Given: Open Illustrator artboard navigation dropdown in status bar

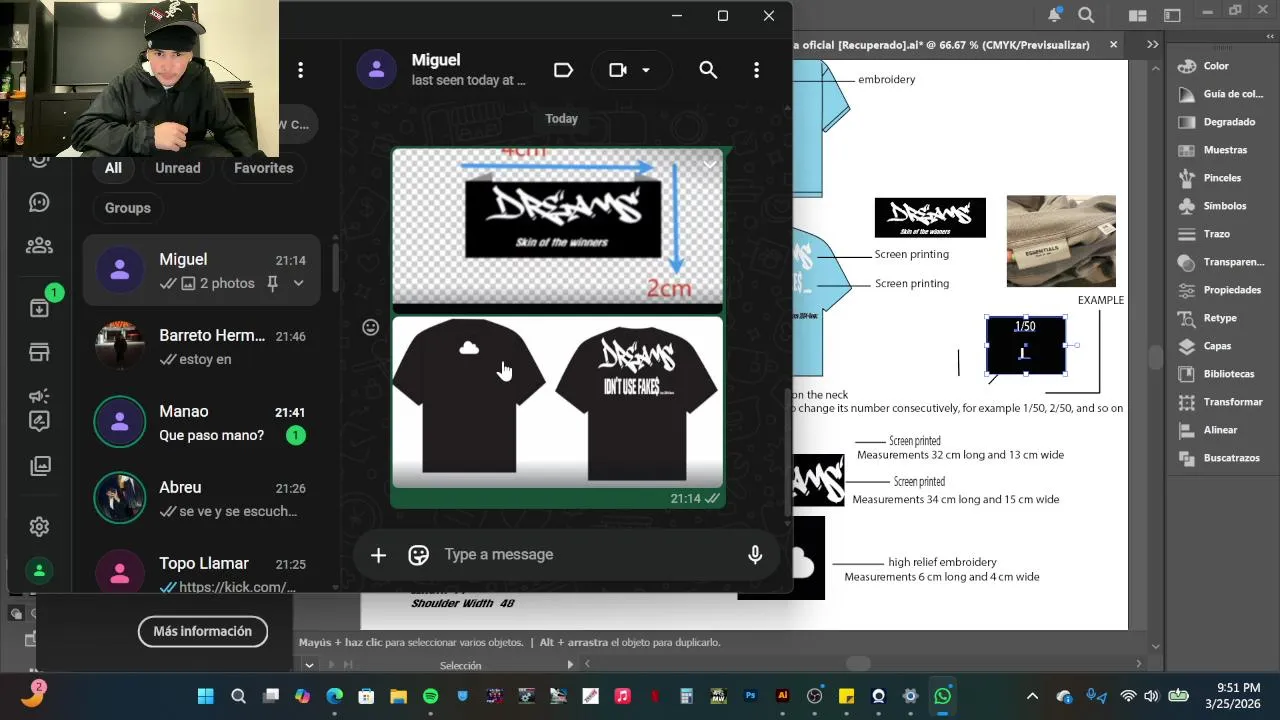Looking at the screenshot, I should 309,665.
